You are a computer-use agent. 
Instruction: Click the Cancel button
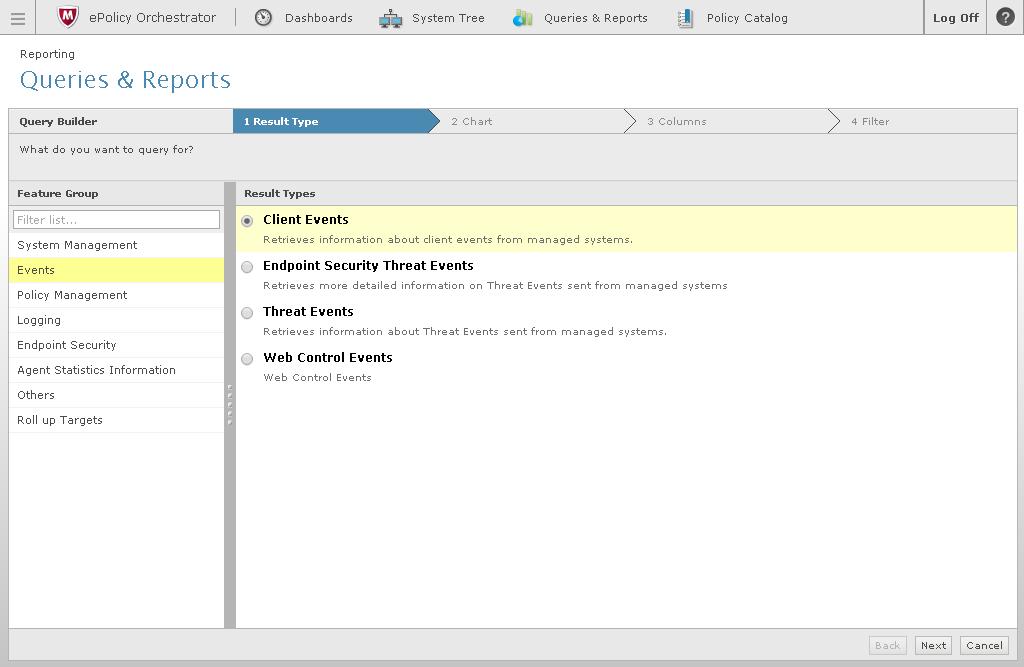(x=984, y=645)
